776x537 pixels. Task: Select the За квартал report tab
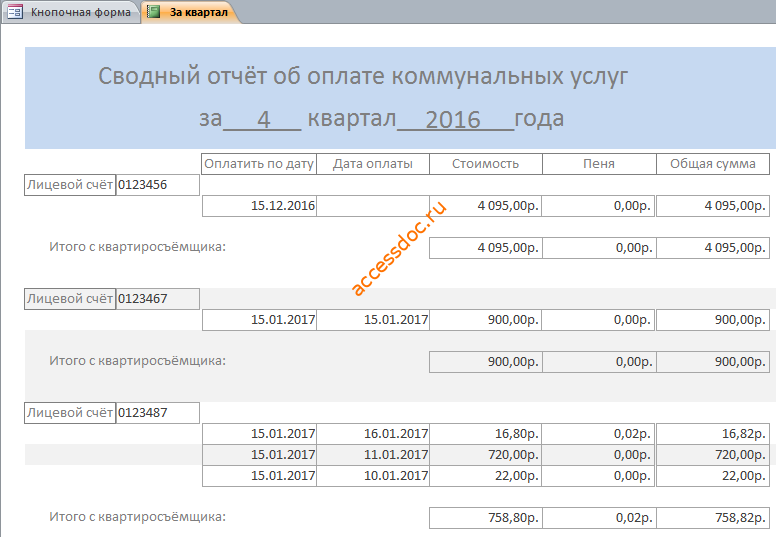(191, 12)
